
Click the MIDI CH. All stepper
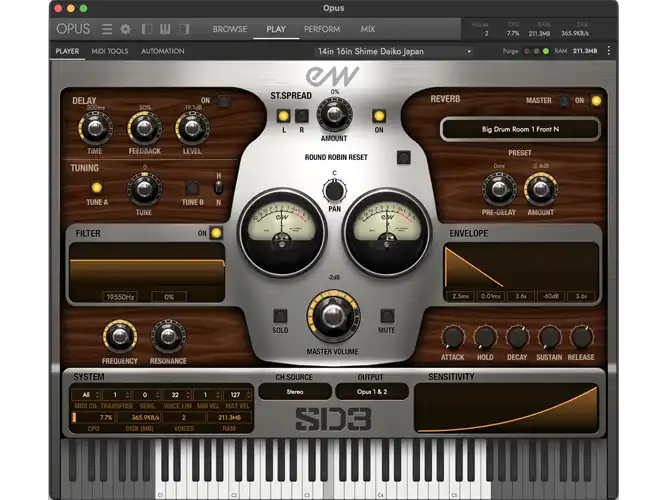pyautogui.click(x=86, y=395)
